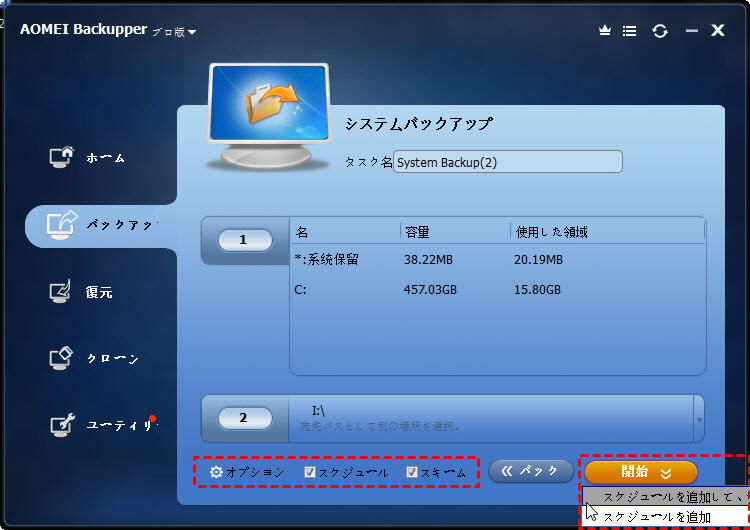Click the Home monitor icon
750x530 pixels.
coord(62,157)
